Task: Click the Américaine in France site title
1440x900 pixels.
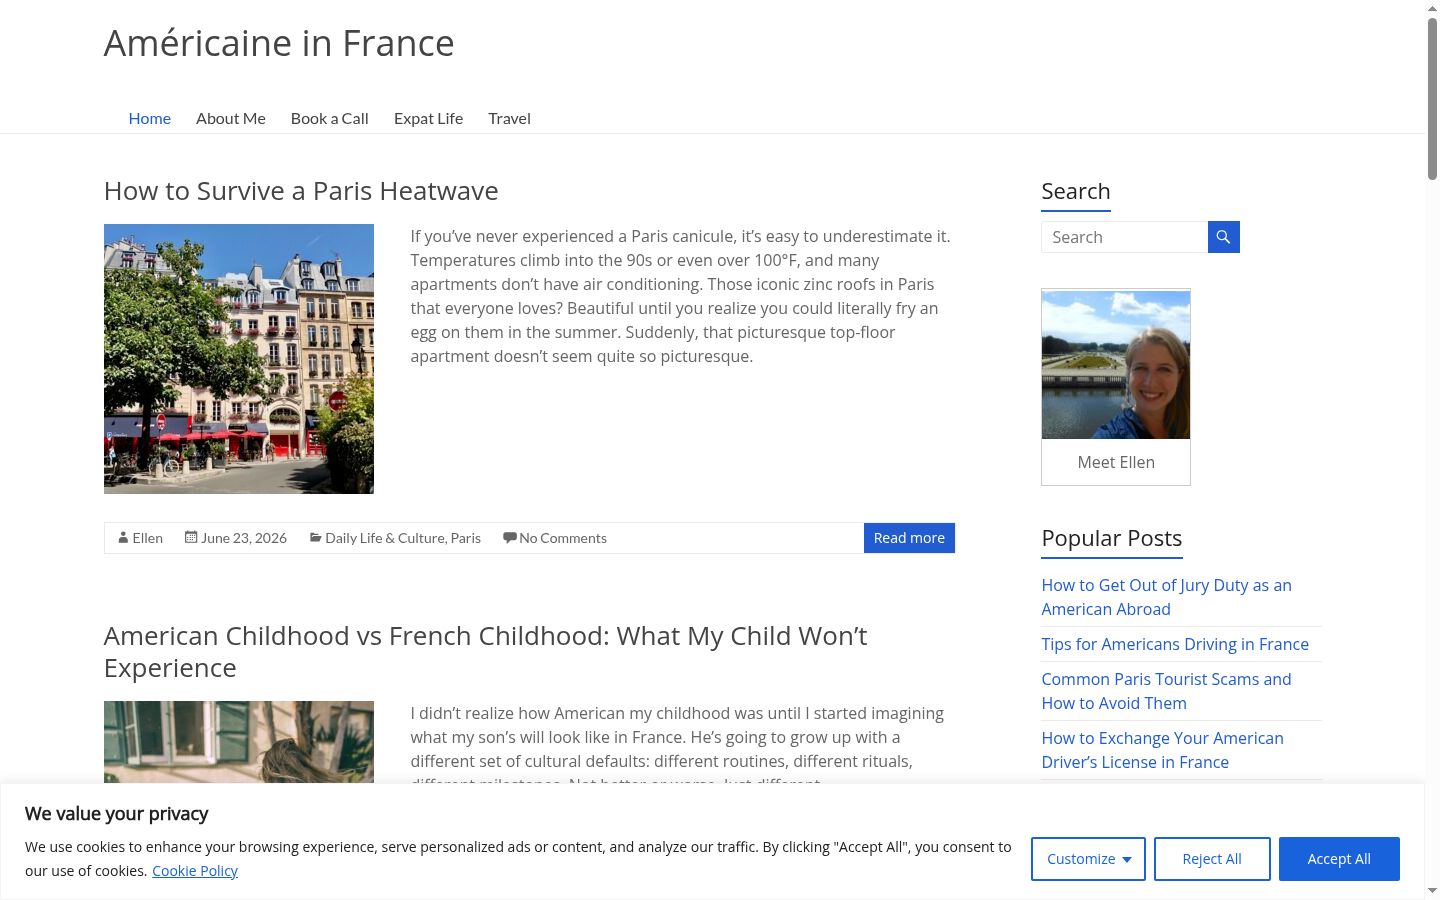Action: click(279, 43)
